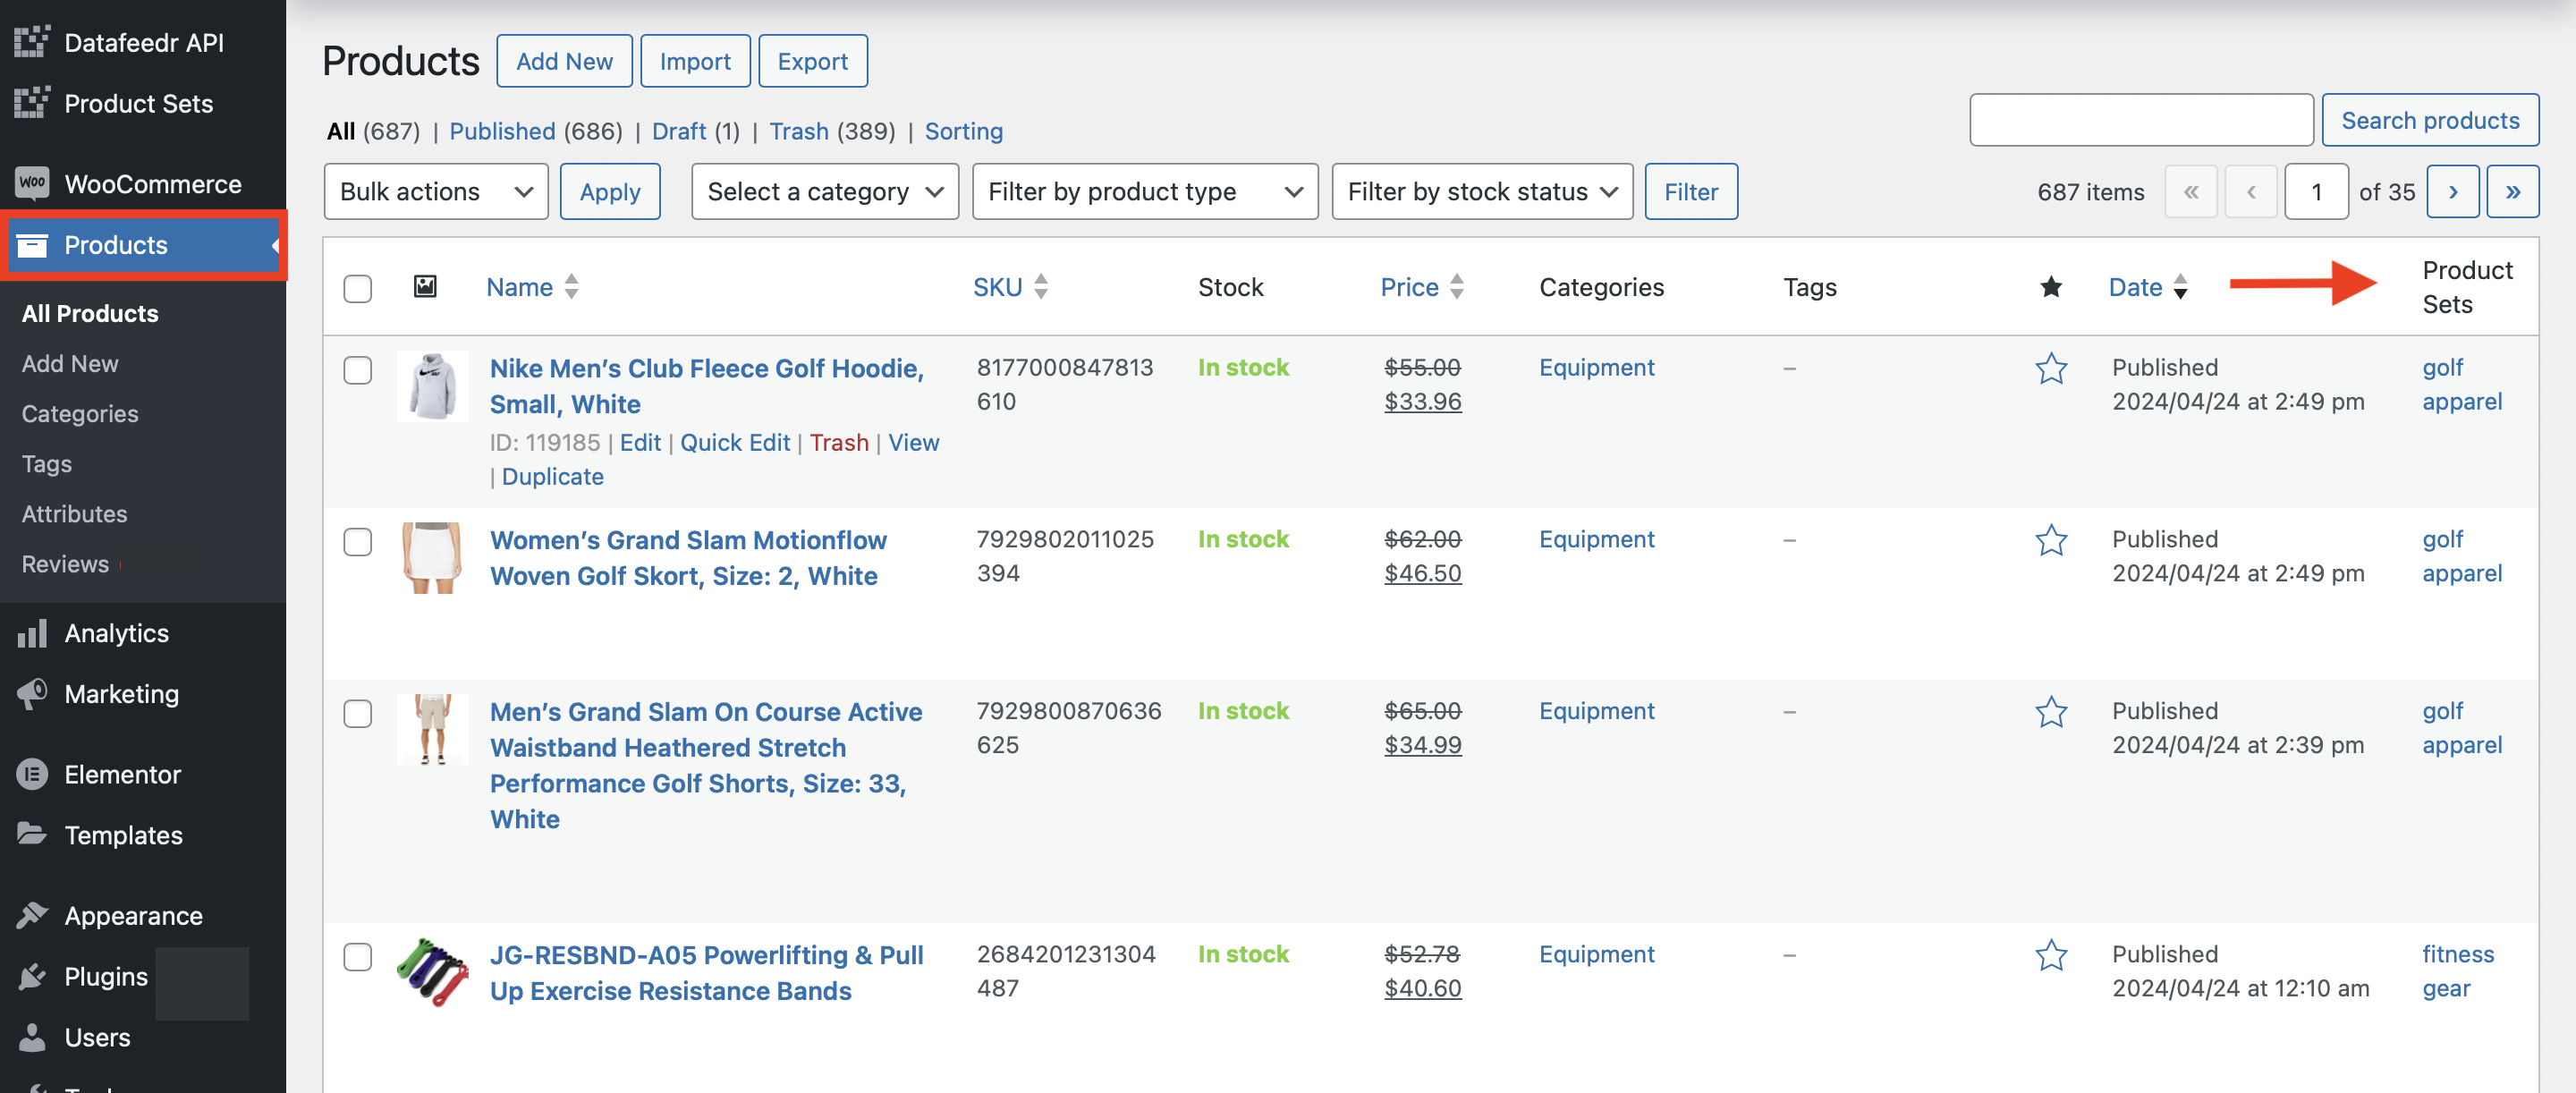
Task: Click the Export button
Action: click(x=812, y=61)
